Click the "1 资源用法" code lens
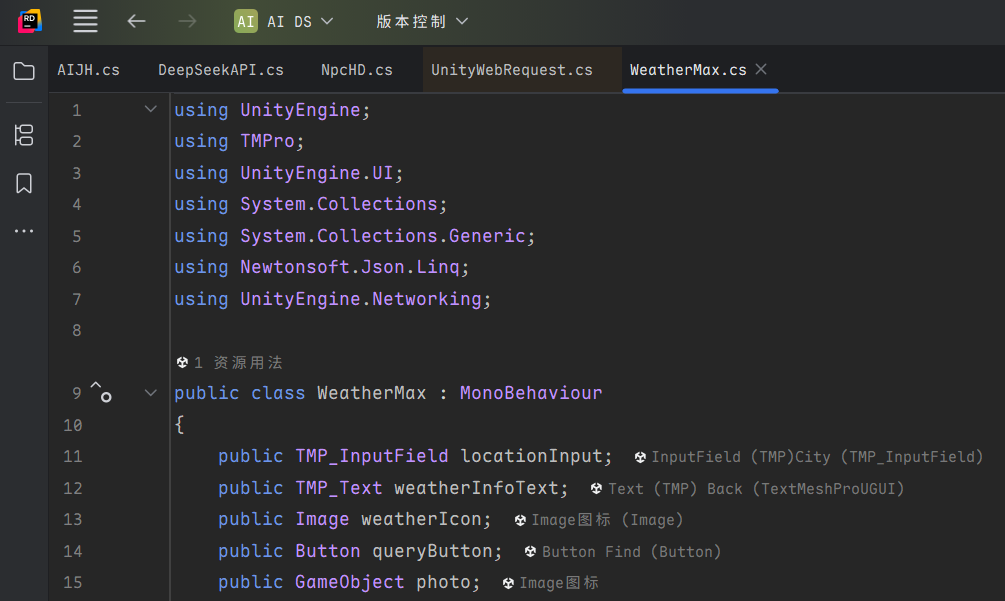The width and height of the screenshot is (1005, 601). point(231,362)
